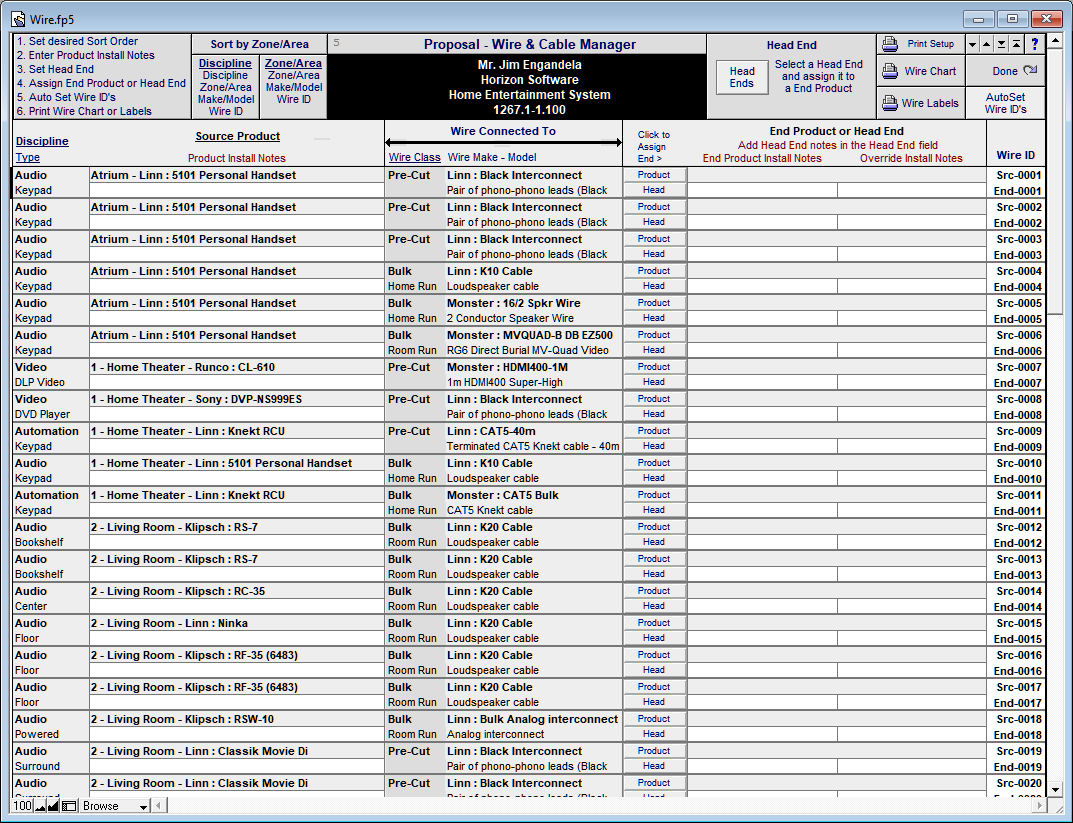Viewport: 1073px width, 823px height.
Task: Click the zoom out mountain icon
Action: pyautogui.click(x=40, y=806)
